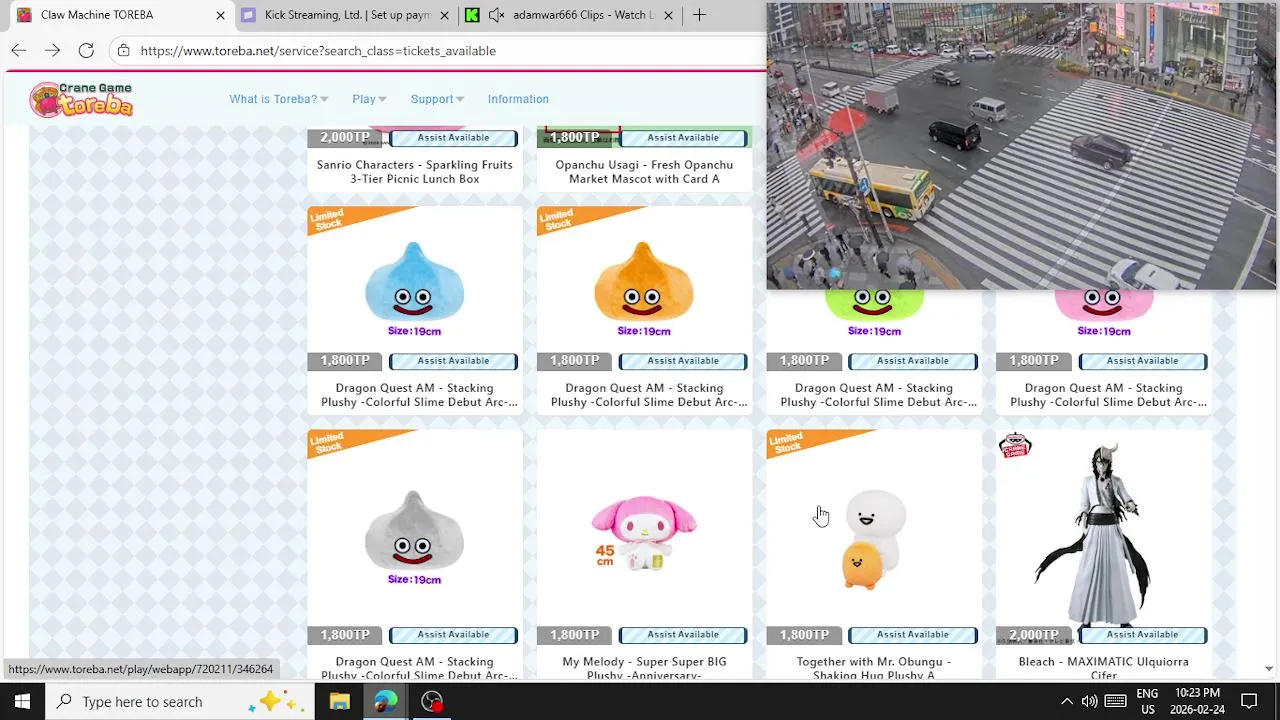This screenshot has height=720, width=1280.
Task: Click Limited Stock ribbon on blue slime
Action: [x=340, y=219]
